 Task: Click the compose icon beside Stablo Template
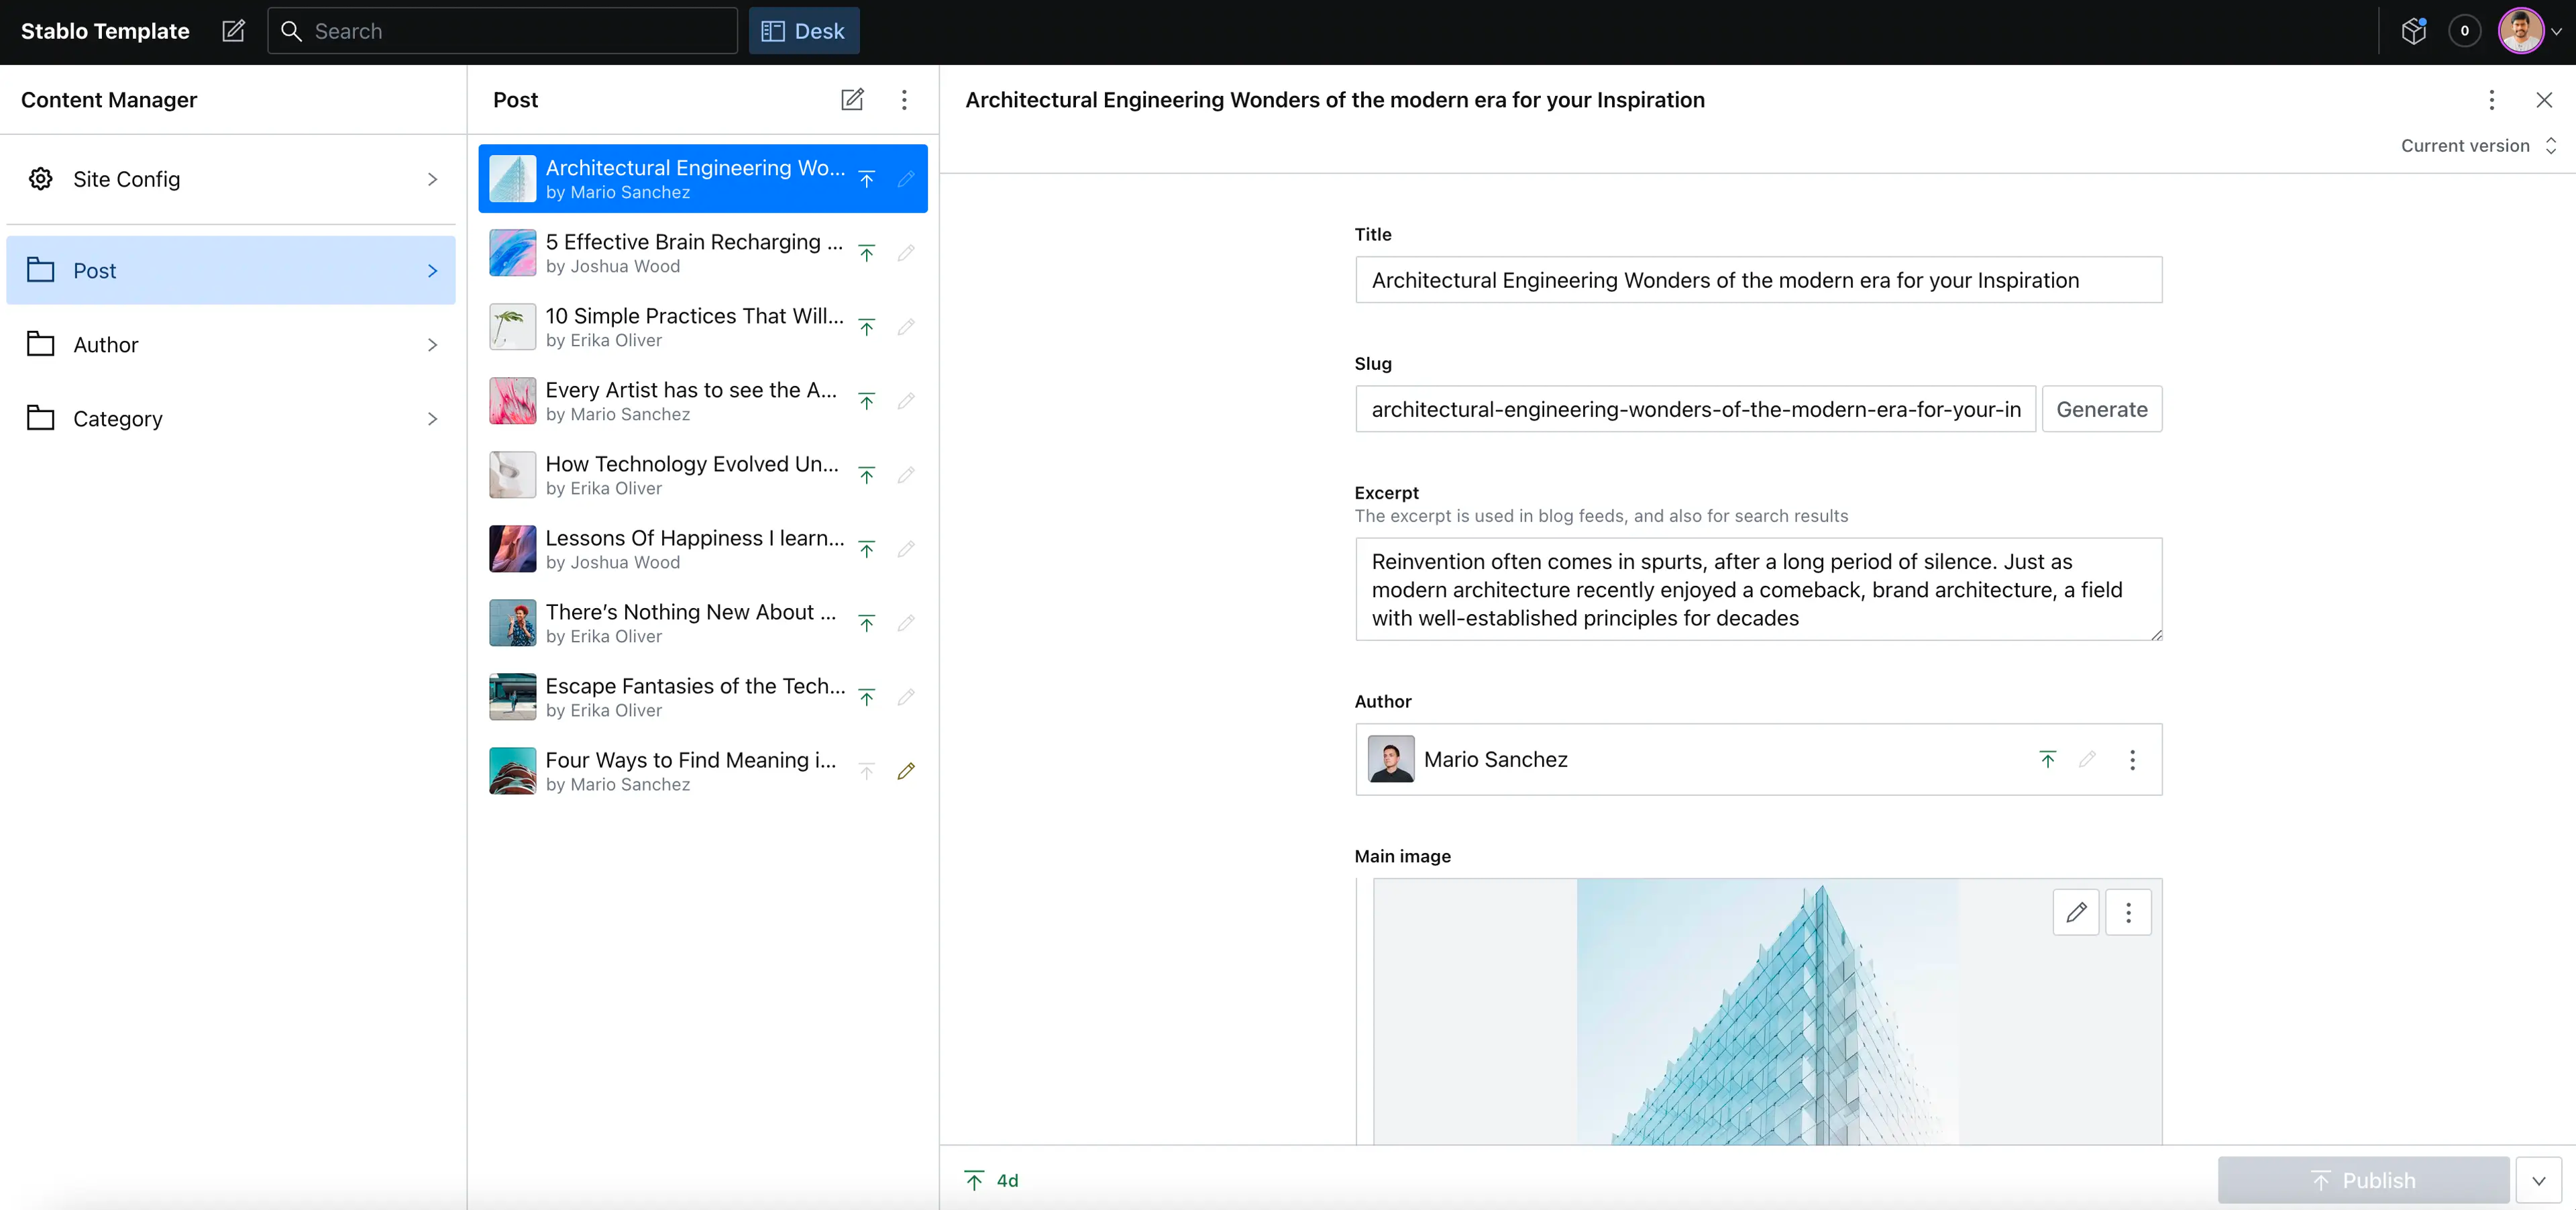[233, 31]
